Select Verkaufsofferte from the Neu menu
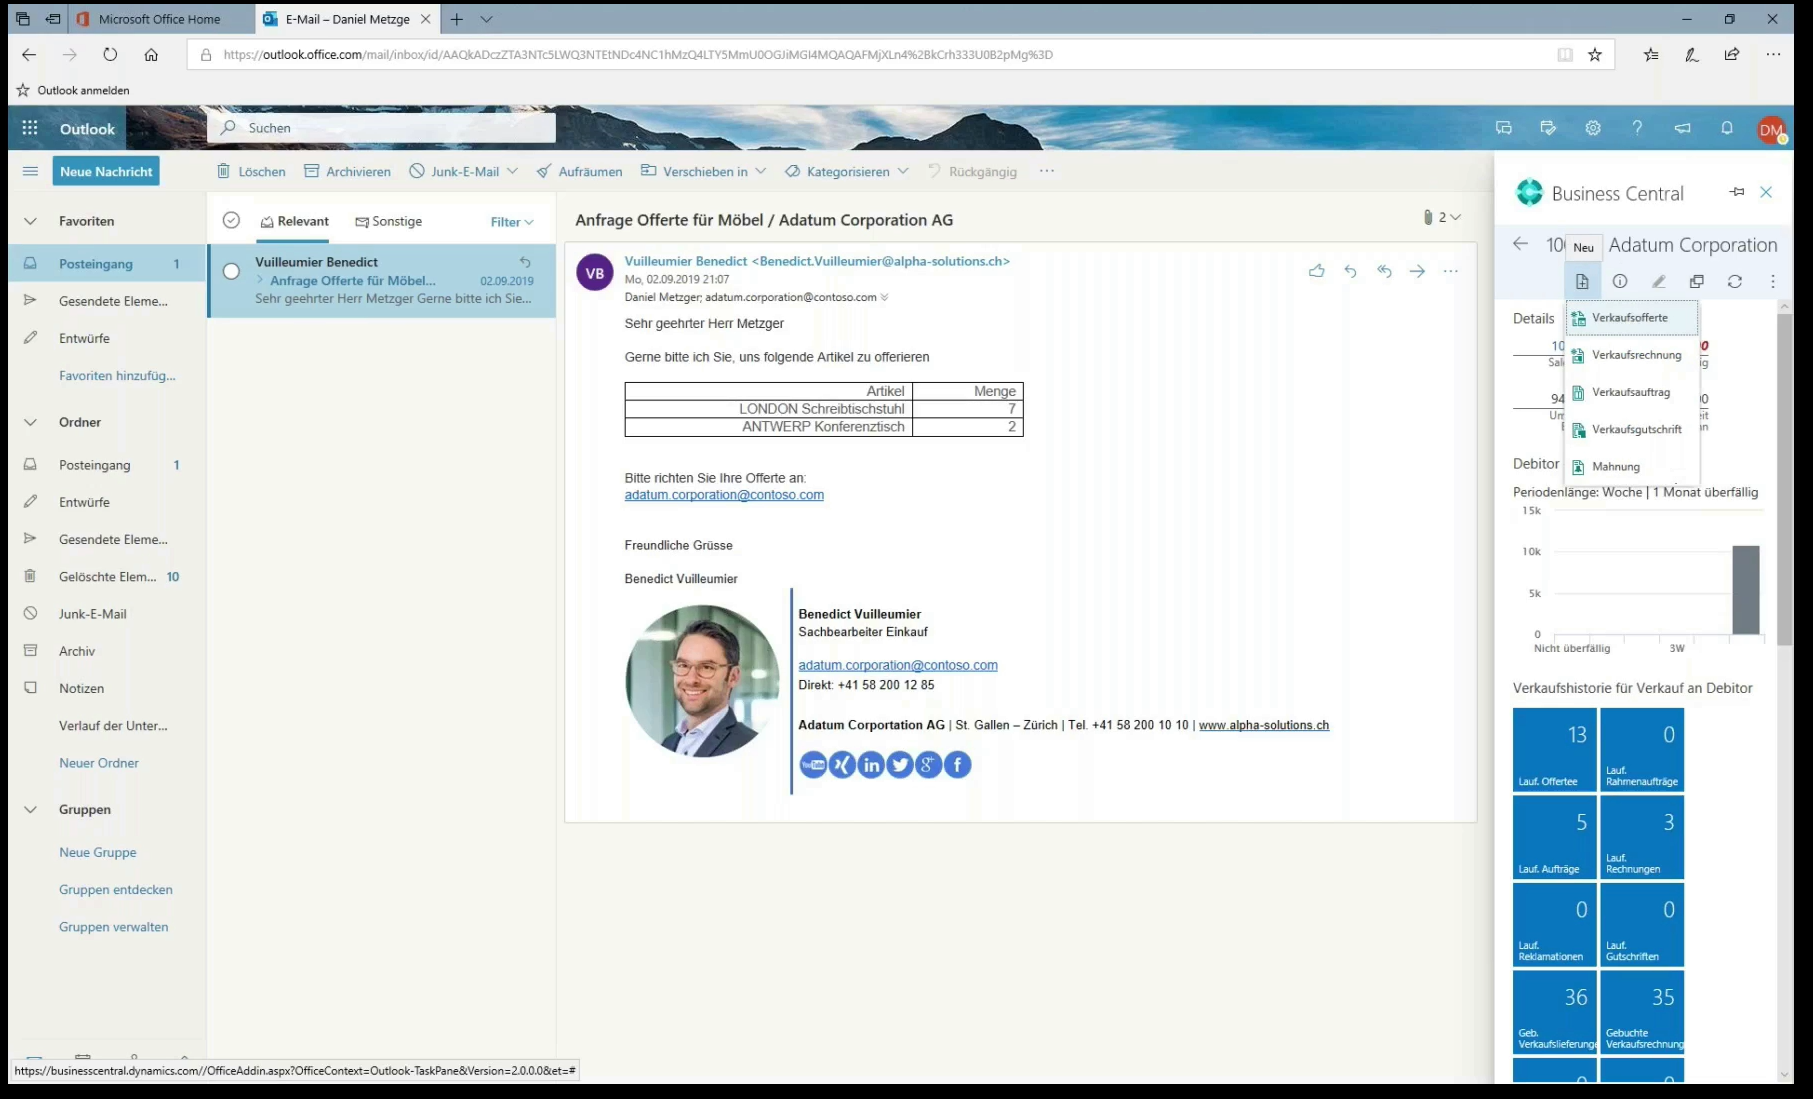The width and height of the screenshot is (1813, 1099). tap(1632, 318)
